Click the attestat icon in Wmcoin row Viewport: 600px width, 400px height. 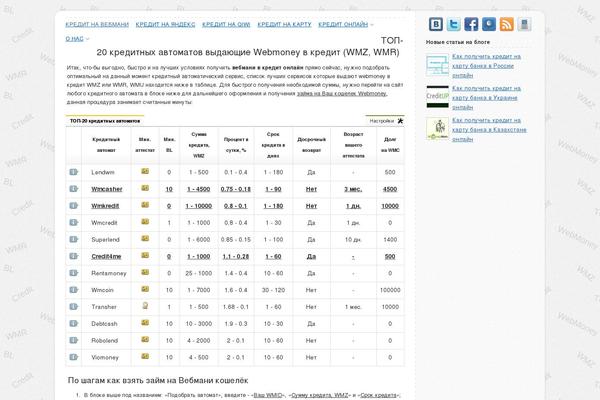click(x=145, y=289)
